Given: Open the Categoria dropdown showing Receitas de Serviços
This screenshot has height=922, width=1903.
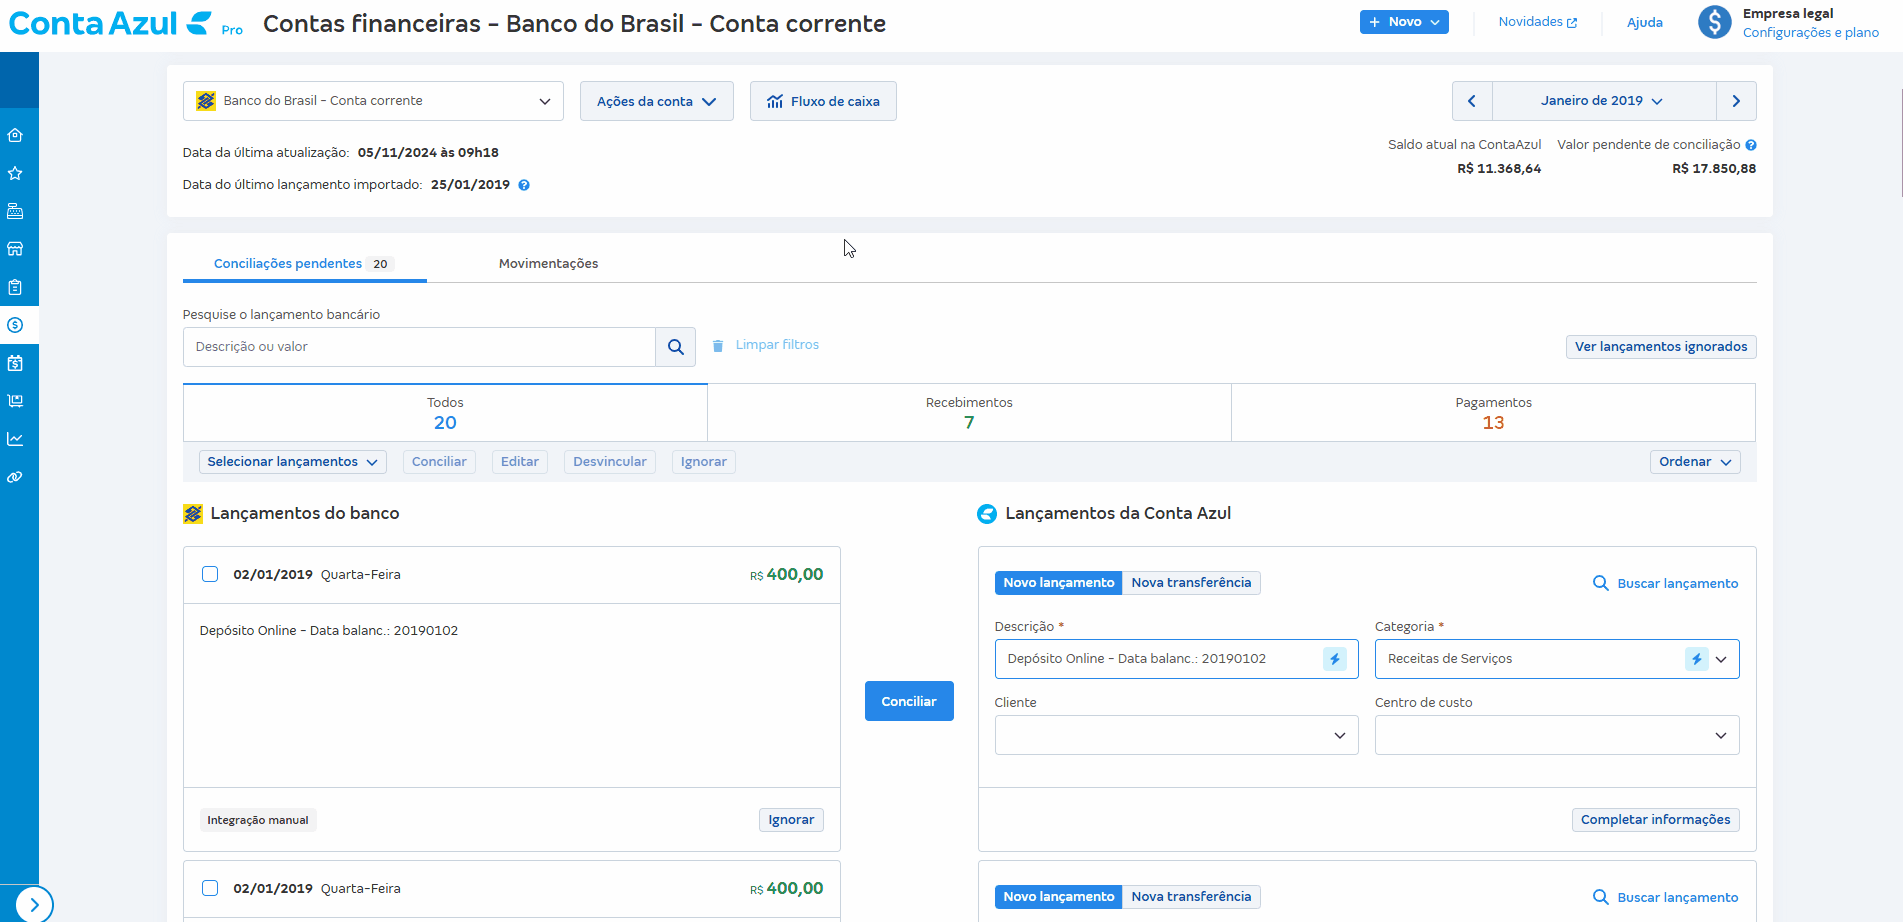Looking at the screenshot, I should (1722, 658).
